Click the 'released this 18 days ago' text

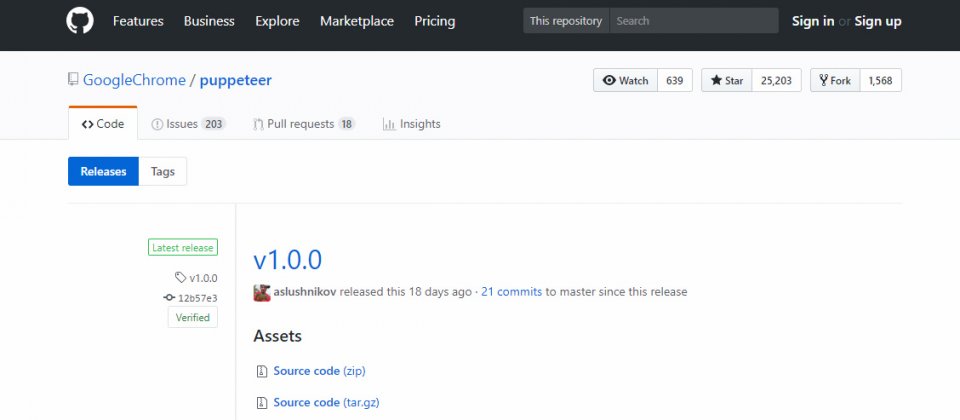pos(406,292)
